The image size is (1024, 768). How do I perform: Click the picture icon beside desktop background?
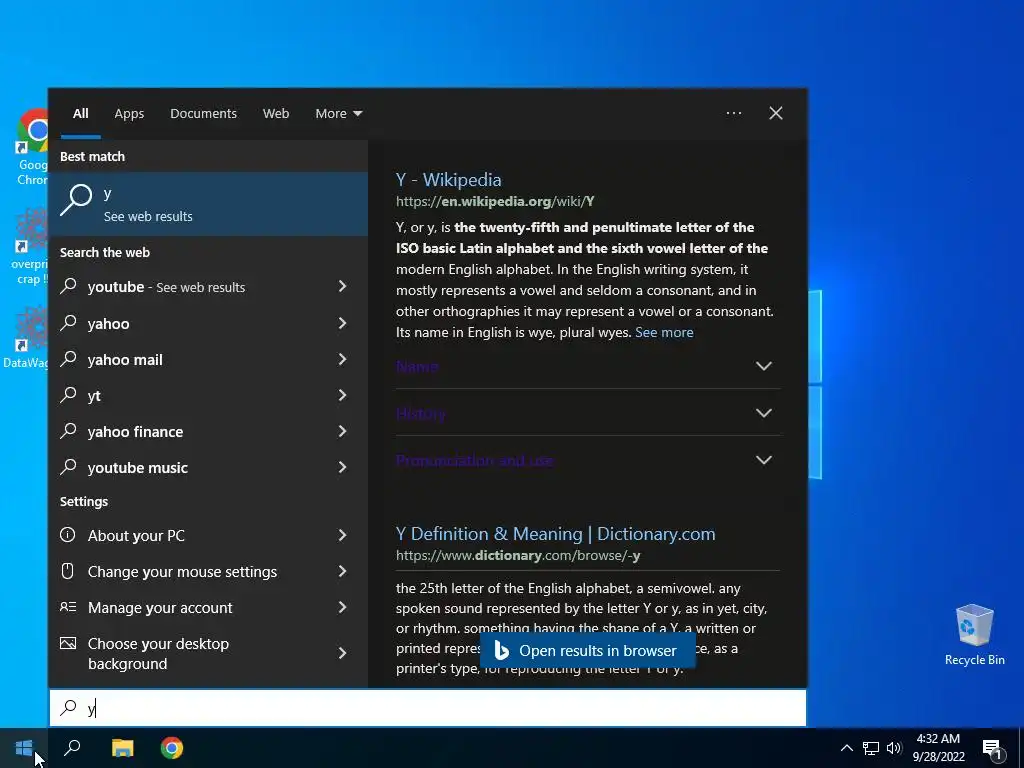pos(68,643)
